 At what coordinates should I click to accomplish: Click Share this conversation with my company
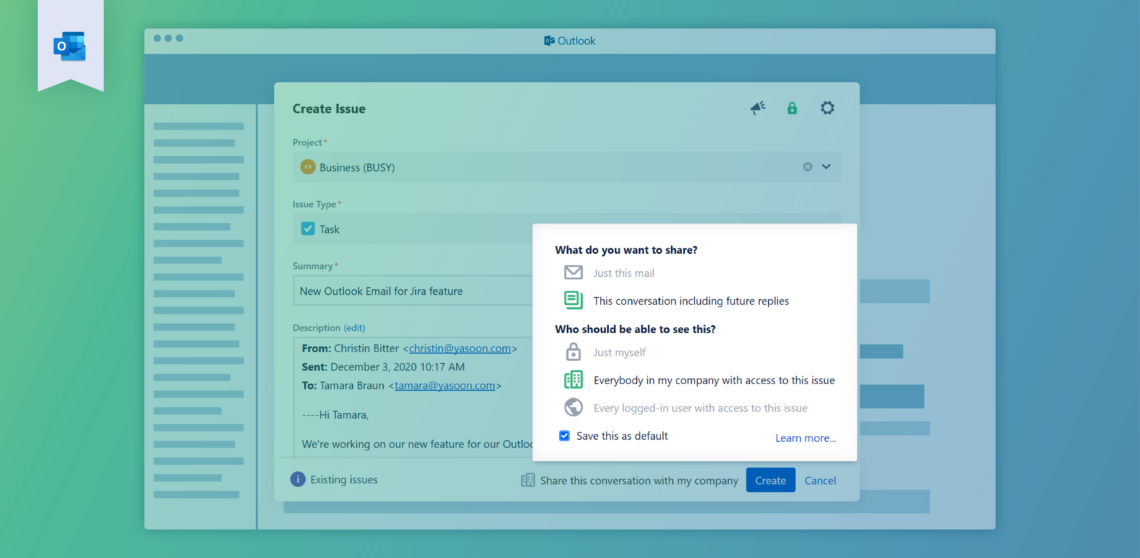click(639, 481)
